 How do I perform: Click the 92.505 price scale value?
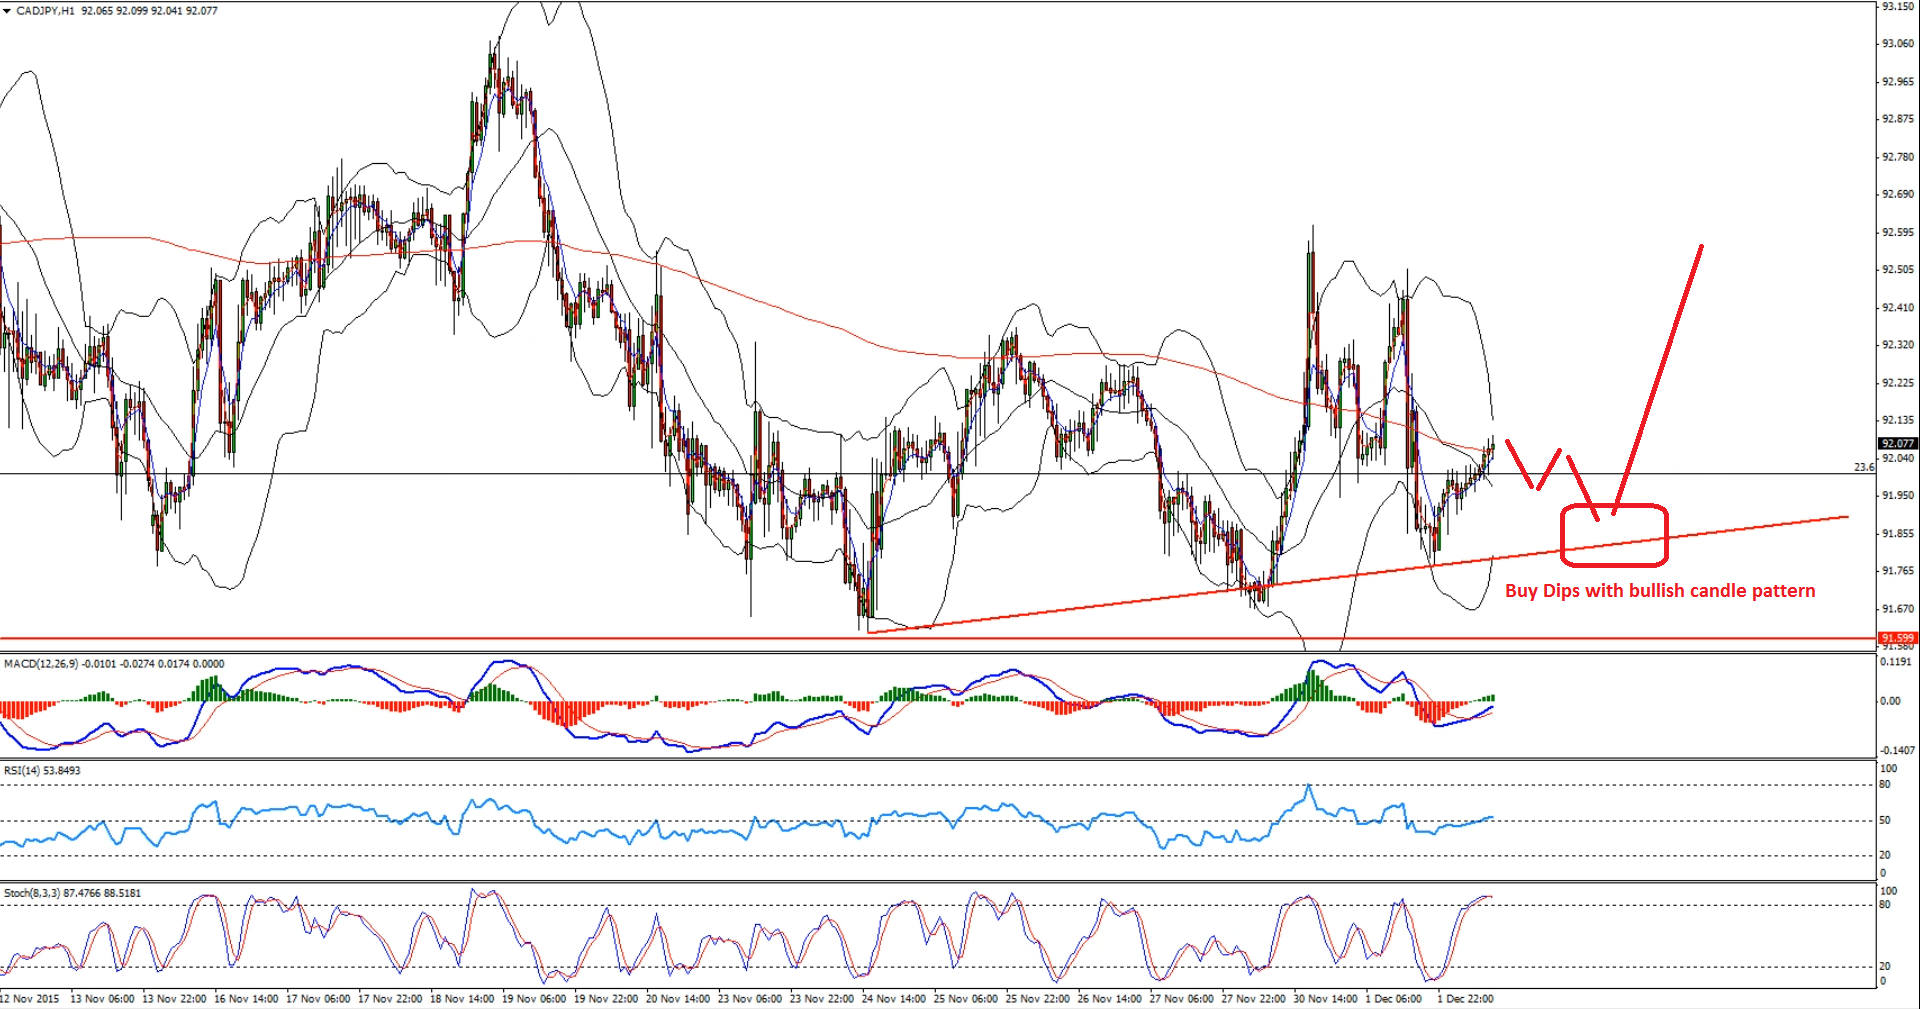1897,270
